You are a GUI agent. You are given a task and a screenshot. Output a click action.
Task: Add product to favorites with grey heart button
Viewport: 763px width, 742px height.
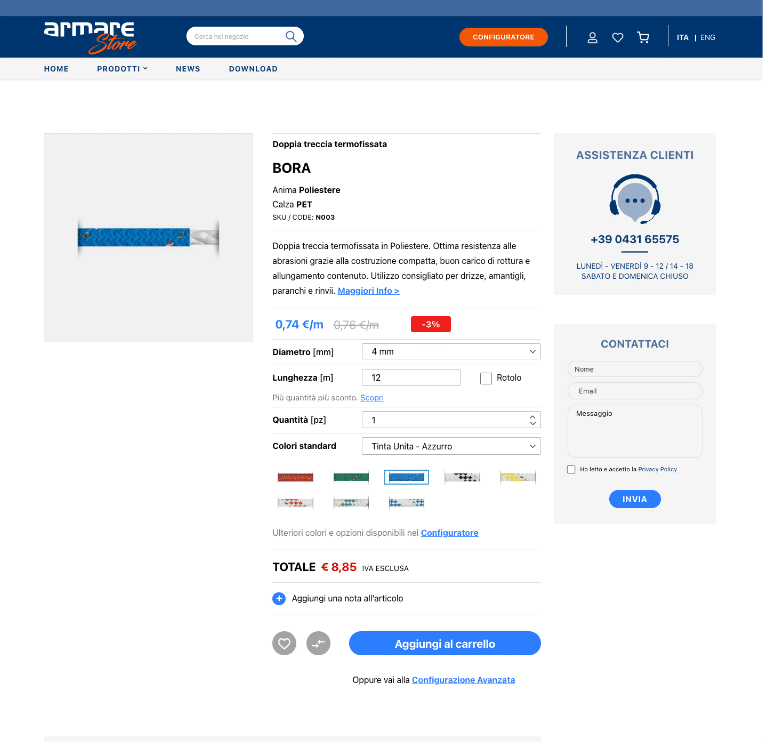(x=284, y=643)
